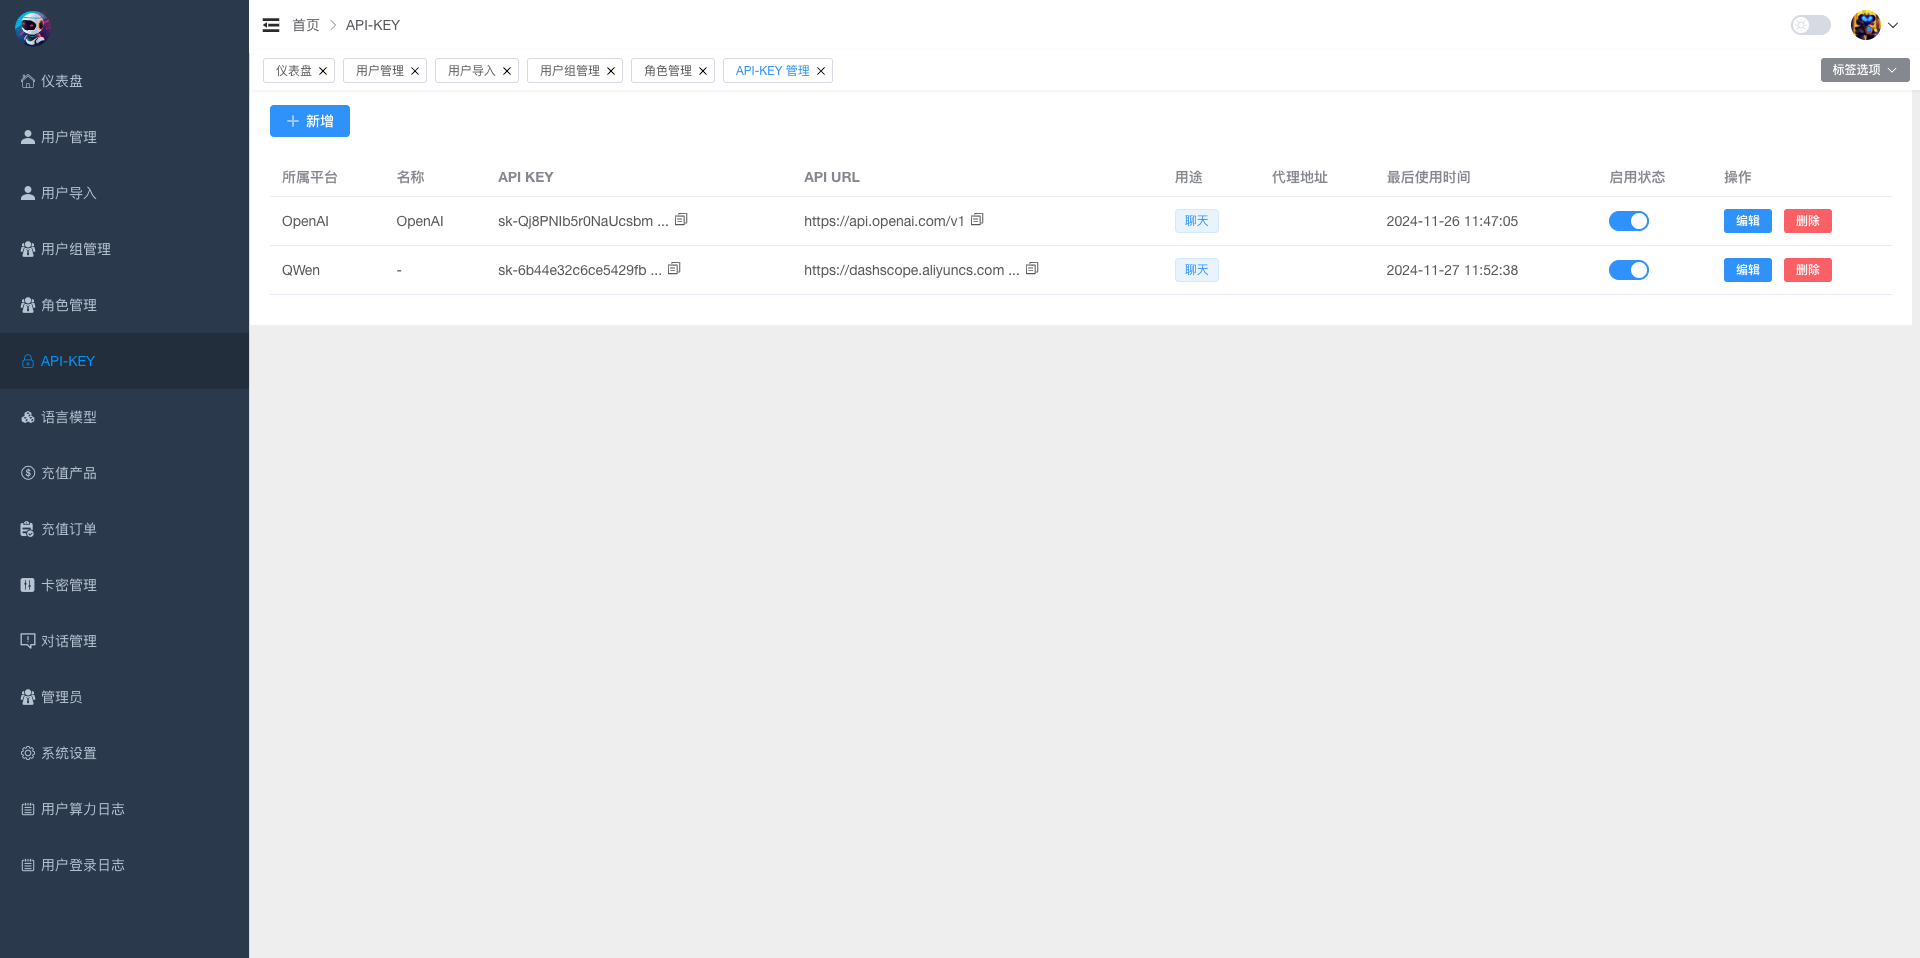Click the 新增 button
This screenshot has width=1920, height=958.
(310, 121)
